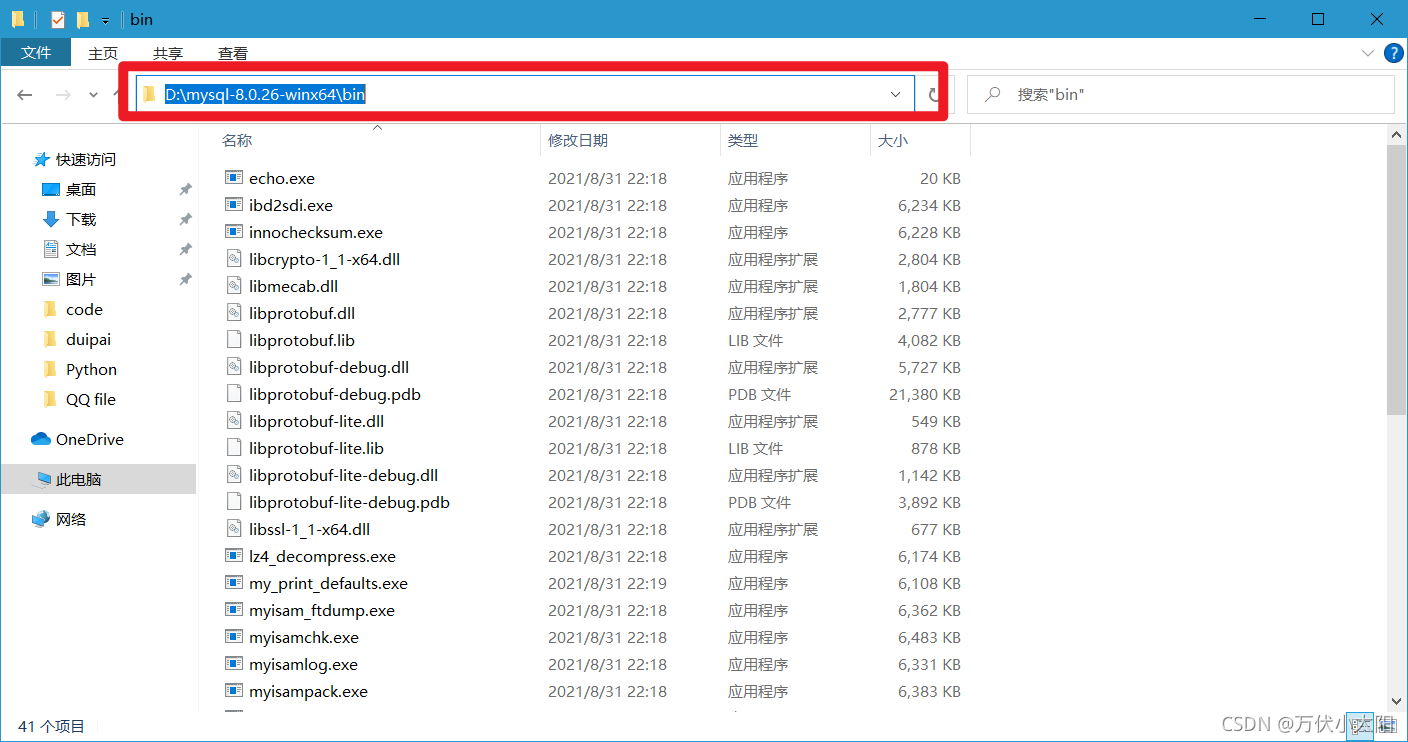Select libprotobuf-lite-debug.pdb file name
Image resolution: width=1408 pixels, height=742 pixels.
[349, 502]
